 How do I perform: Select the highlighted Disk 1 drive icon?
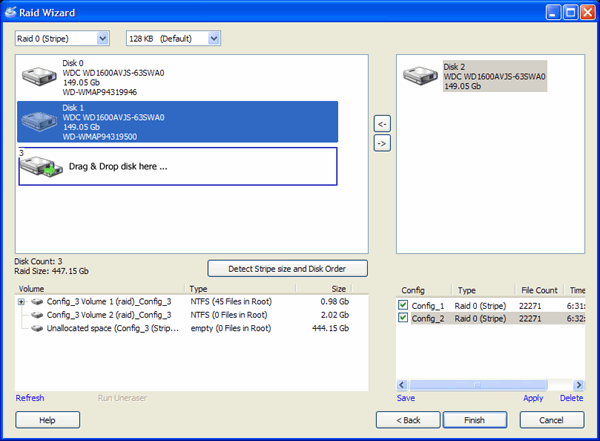[39, 121]
